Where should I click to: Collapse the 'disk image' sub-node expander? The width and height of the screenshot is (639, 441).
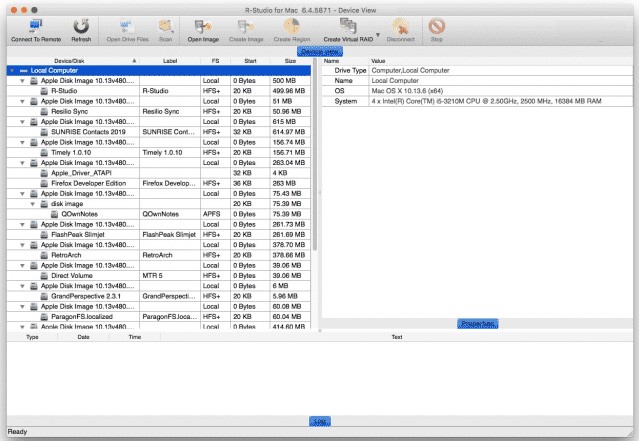tap(33, 204)
